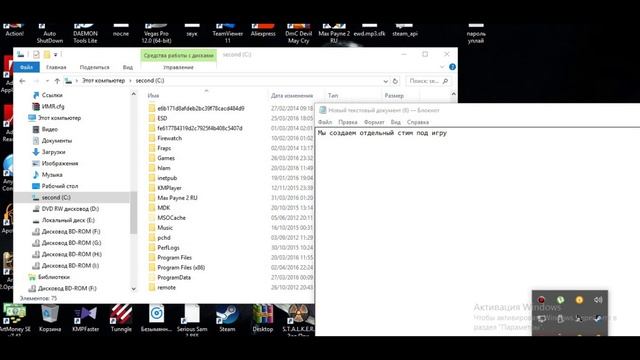The height and width of the screenshot is (360, 640).
Task: Launch the Auto ShutDown desktop icon
Action: pos(50,34)
